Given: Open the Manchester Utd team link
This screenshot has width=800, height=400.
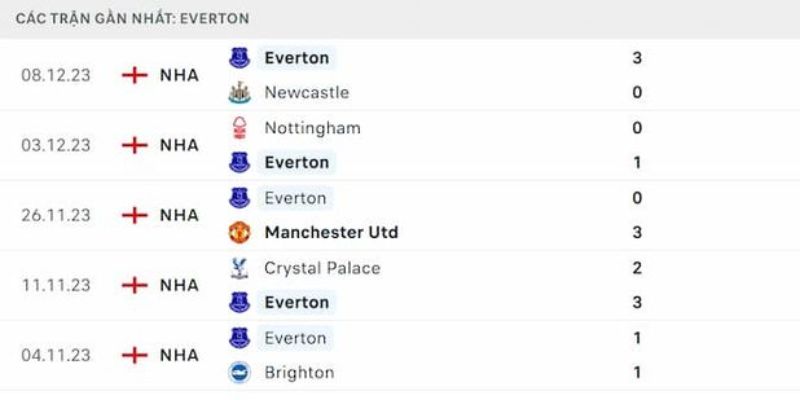Looking at the screenshot, I should (x=331, y=233).
